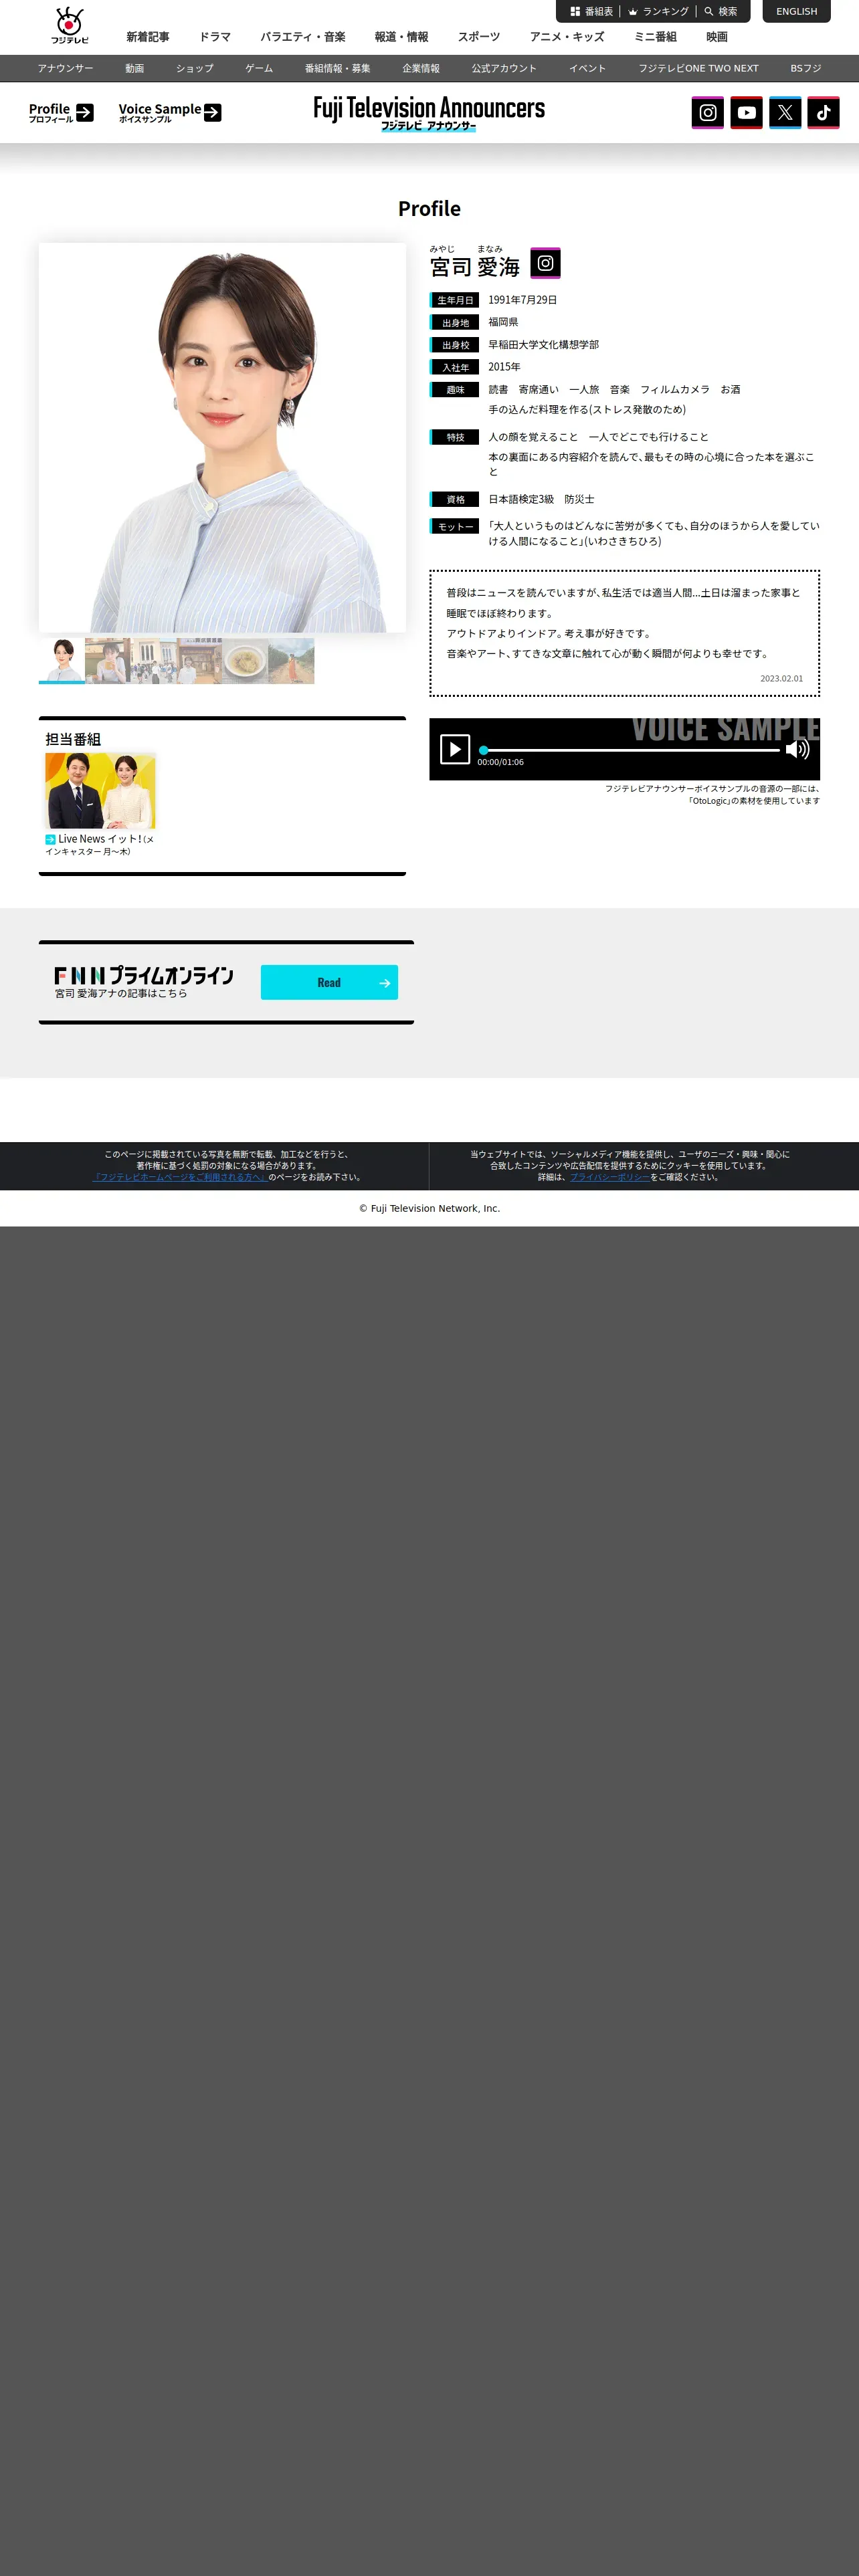Image resolution: width=859 pixels, height=2576 pixels.
Task: Open フジテレビONE TWO NEXT link
Action: tap(698, 68)
